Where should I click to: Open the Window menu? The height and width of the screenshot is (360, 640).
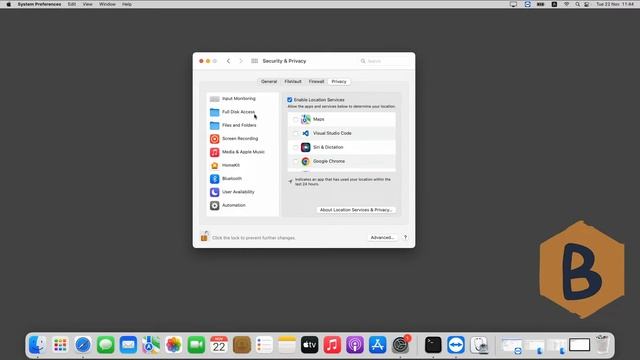(x=107, y=4)
